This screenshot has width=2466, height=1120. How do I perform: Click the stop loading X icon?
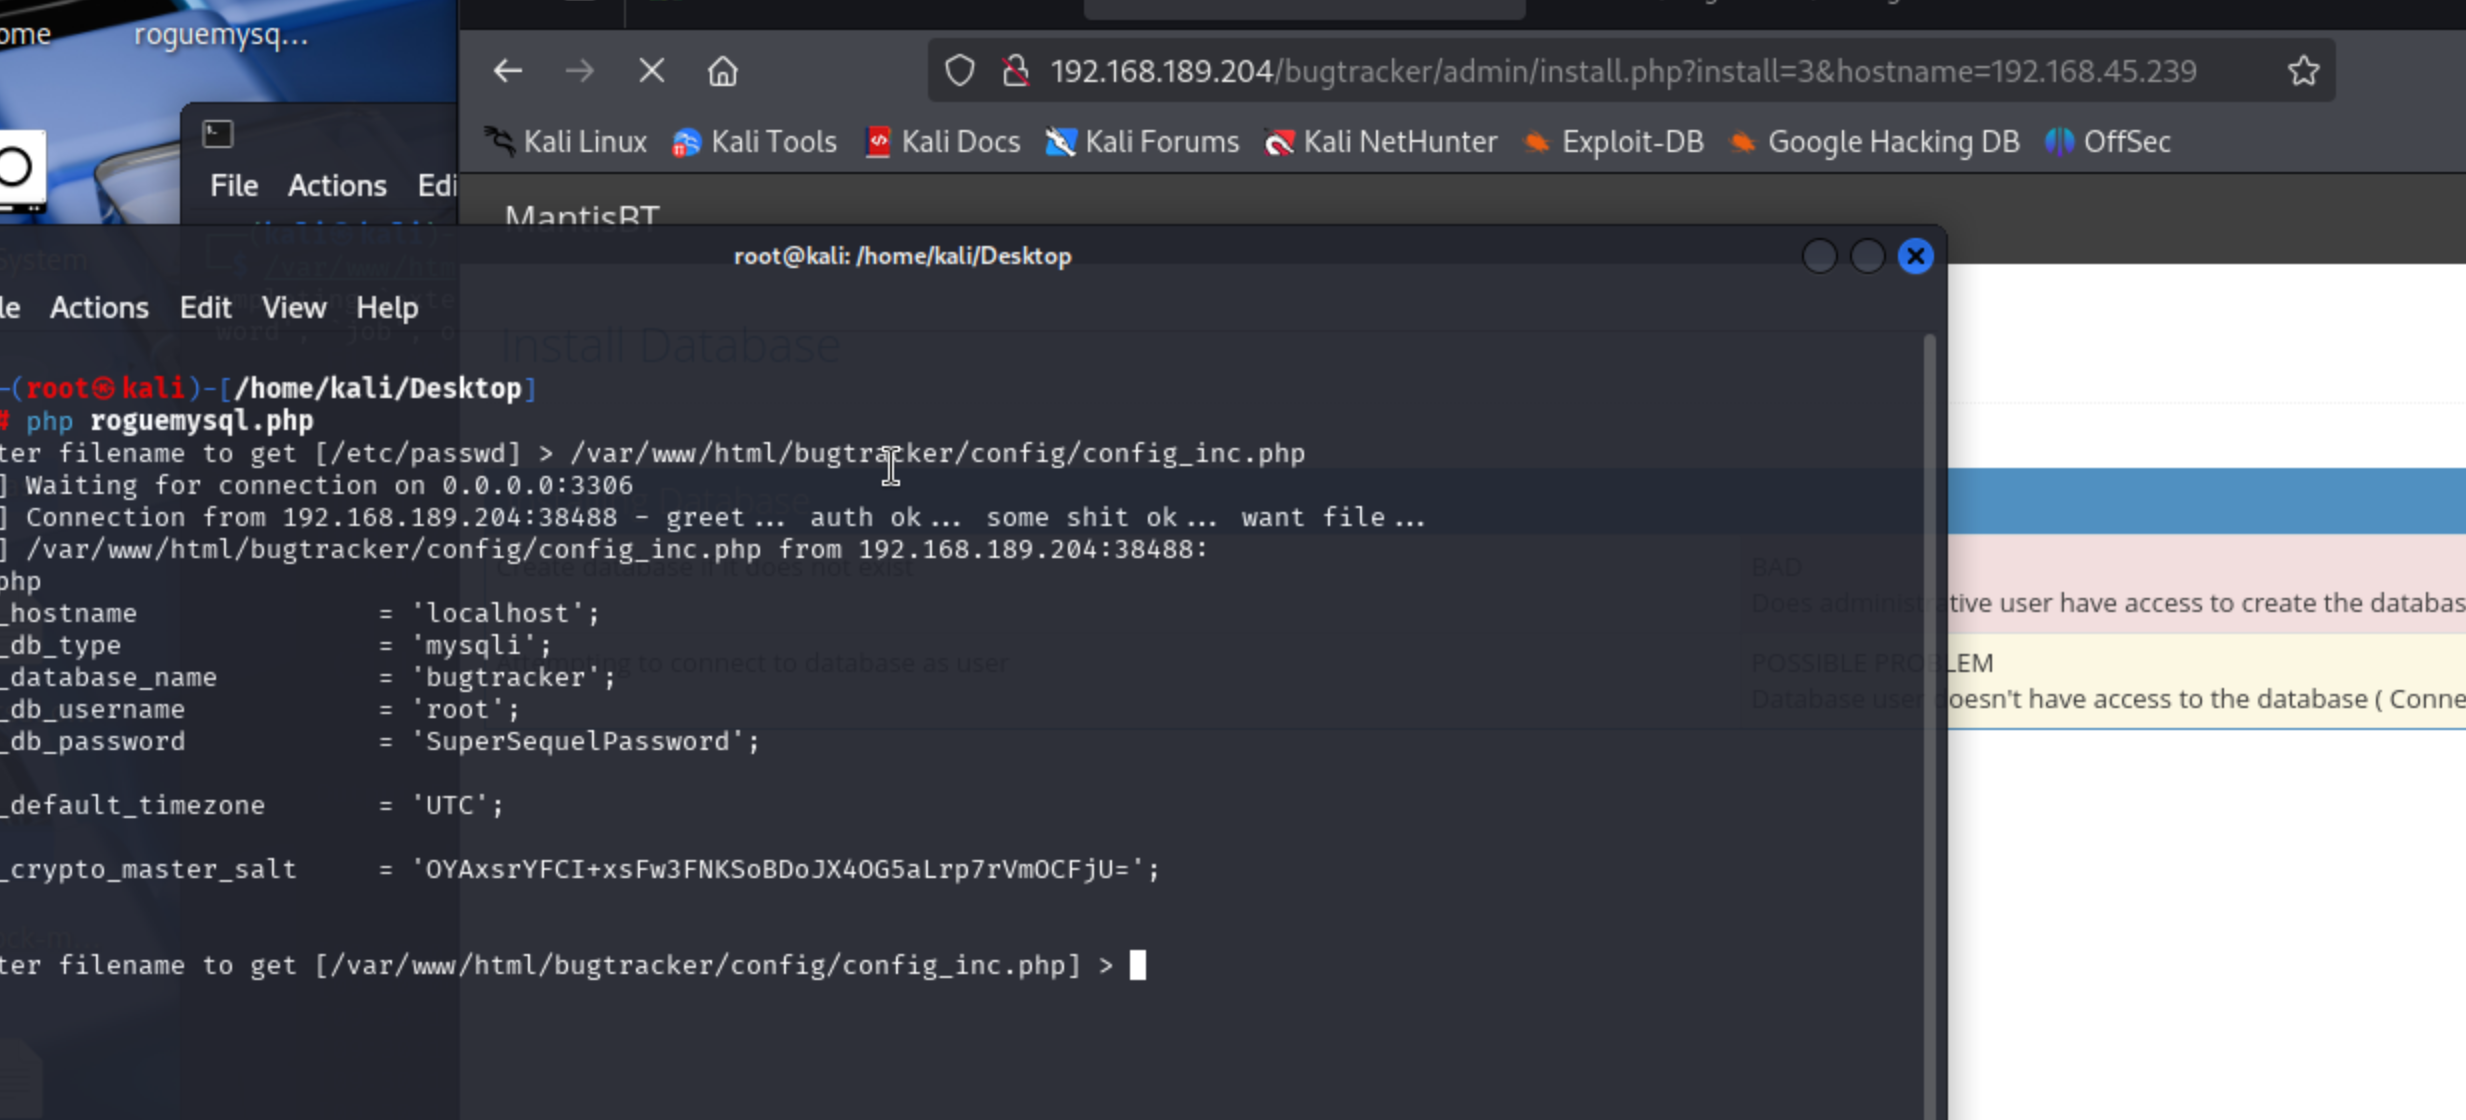(x=651, y=71)
